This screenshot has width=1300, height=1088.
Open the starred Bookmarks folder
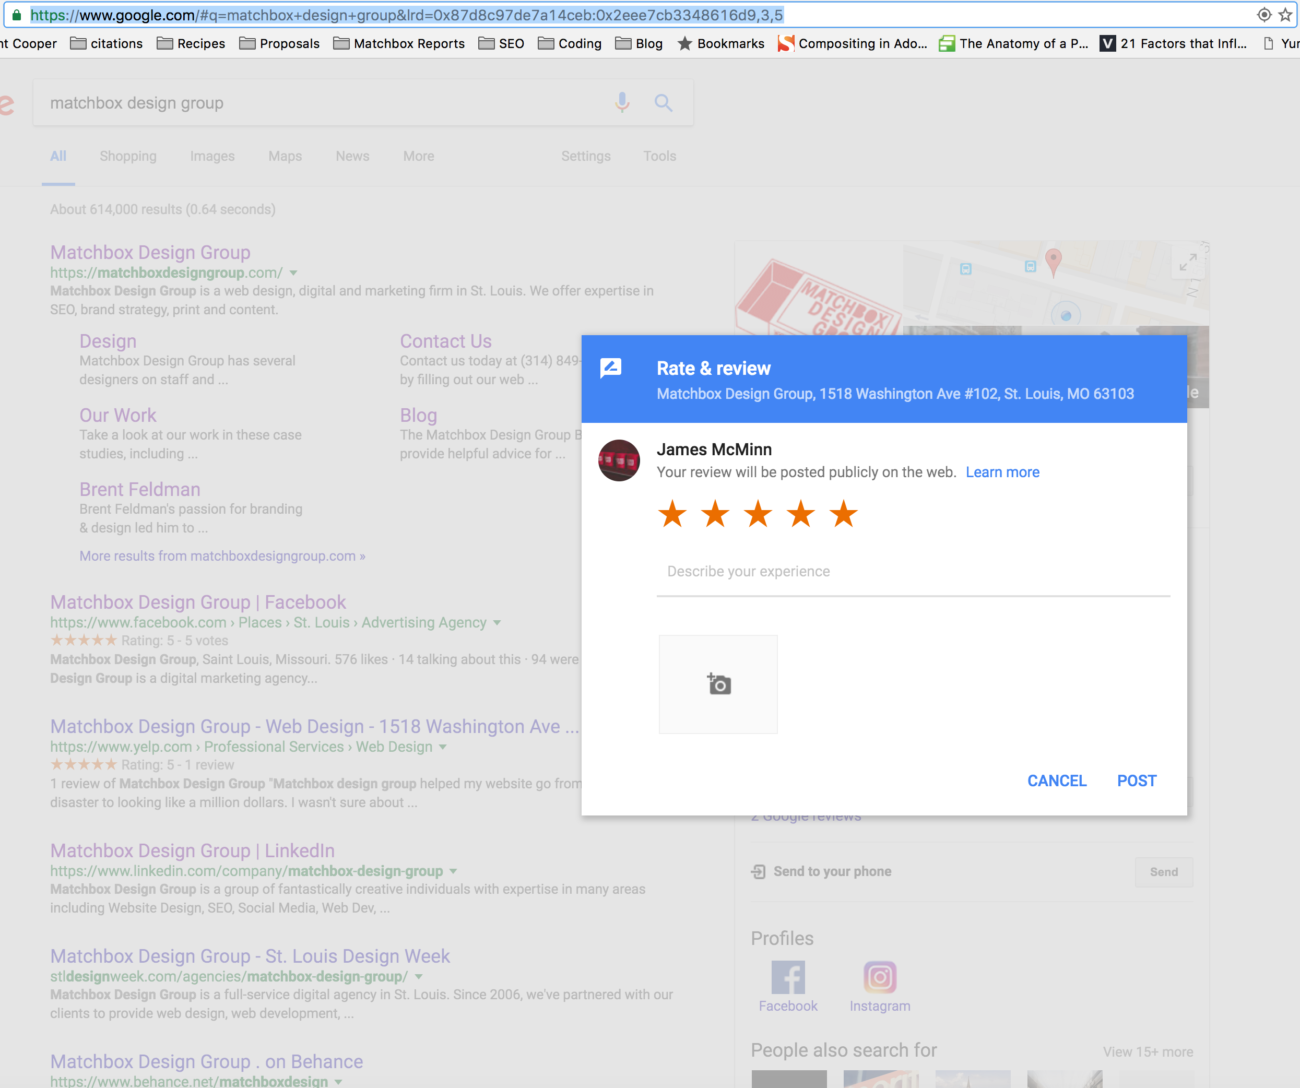[721, 43]
